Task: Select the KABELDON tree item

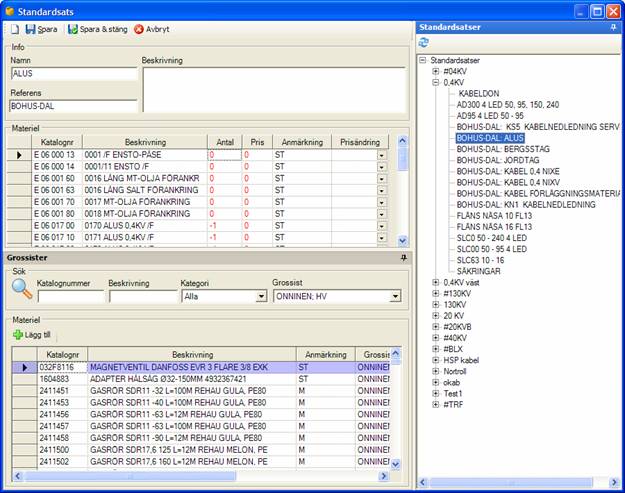Action: [x=479, y=94]
